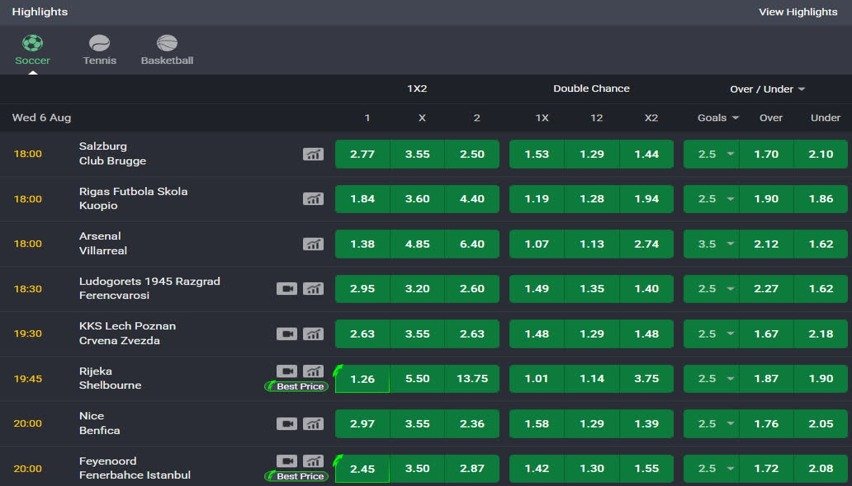Open the 3.5 goals line dropdown for Arsenal

click(x=711, y=244)
